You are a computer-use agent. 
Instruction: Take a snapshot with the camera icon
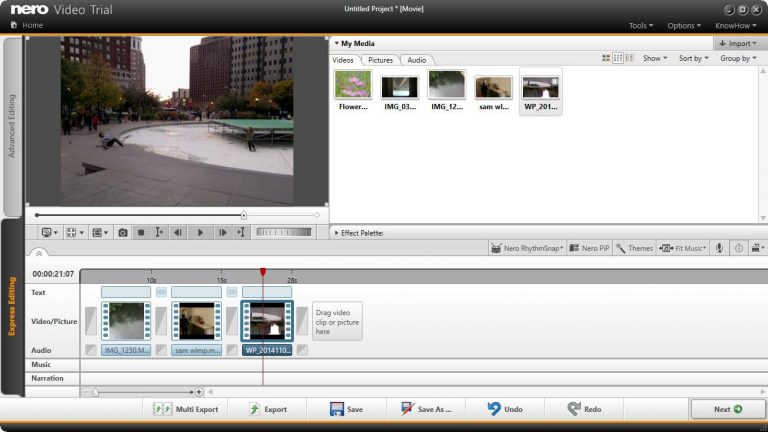coord(122,232)
